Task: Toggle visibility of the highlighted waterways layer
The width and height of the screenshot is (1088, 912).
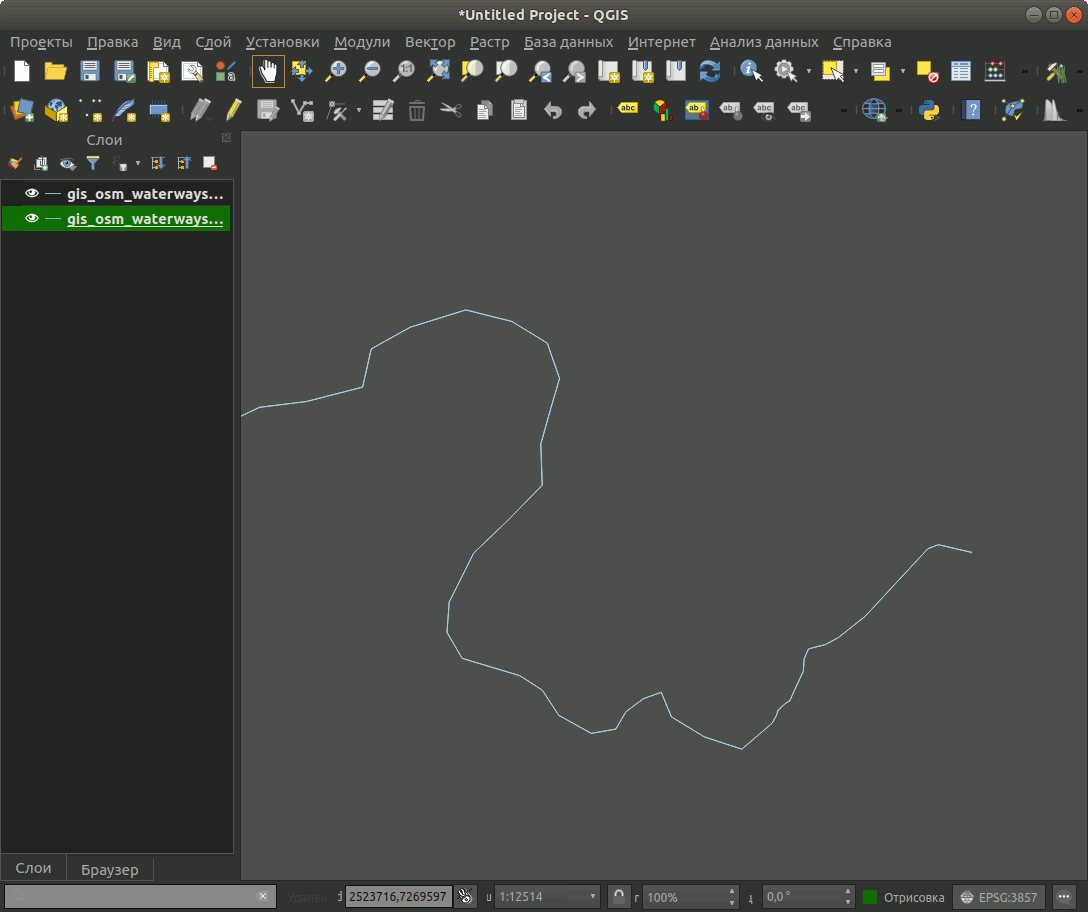Action: [x=32, y=219]
